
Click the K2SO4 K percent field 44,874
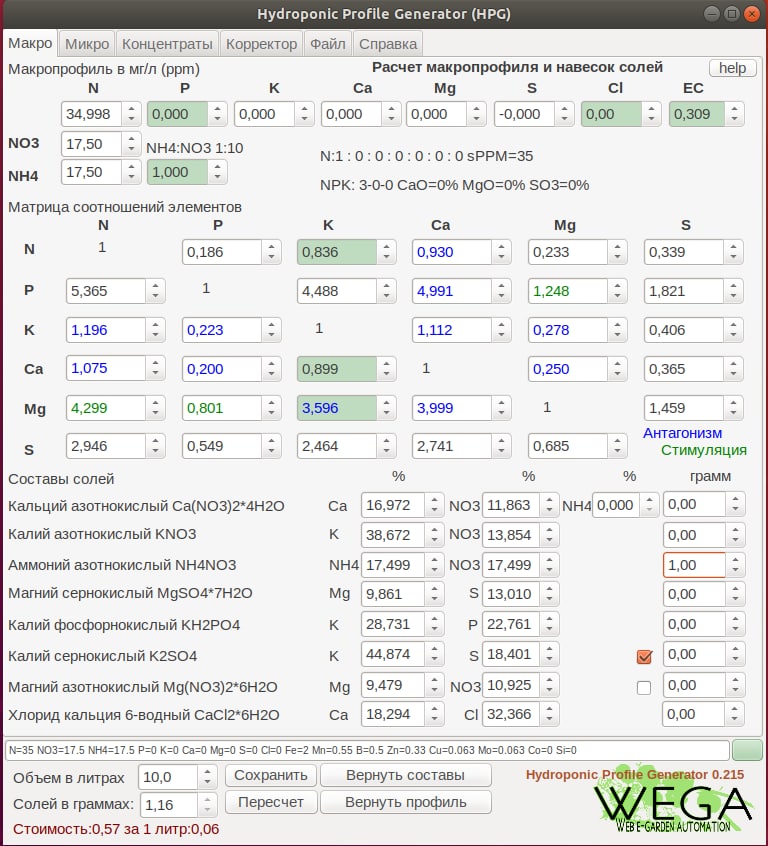tap(393, 654)
